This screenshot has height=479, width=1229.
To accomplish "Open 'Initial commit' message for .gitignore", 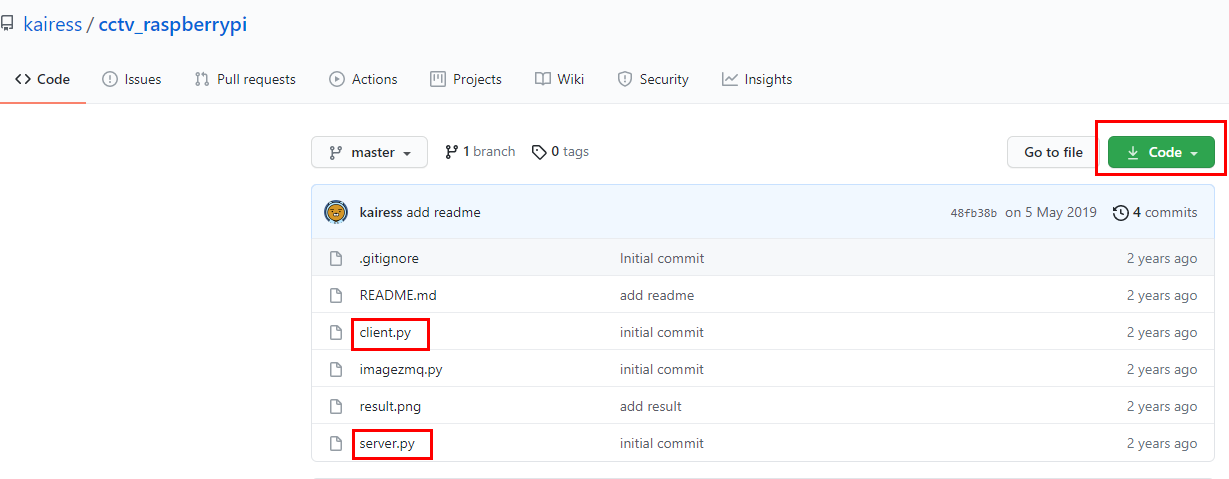I will [662, 258].
